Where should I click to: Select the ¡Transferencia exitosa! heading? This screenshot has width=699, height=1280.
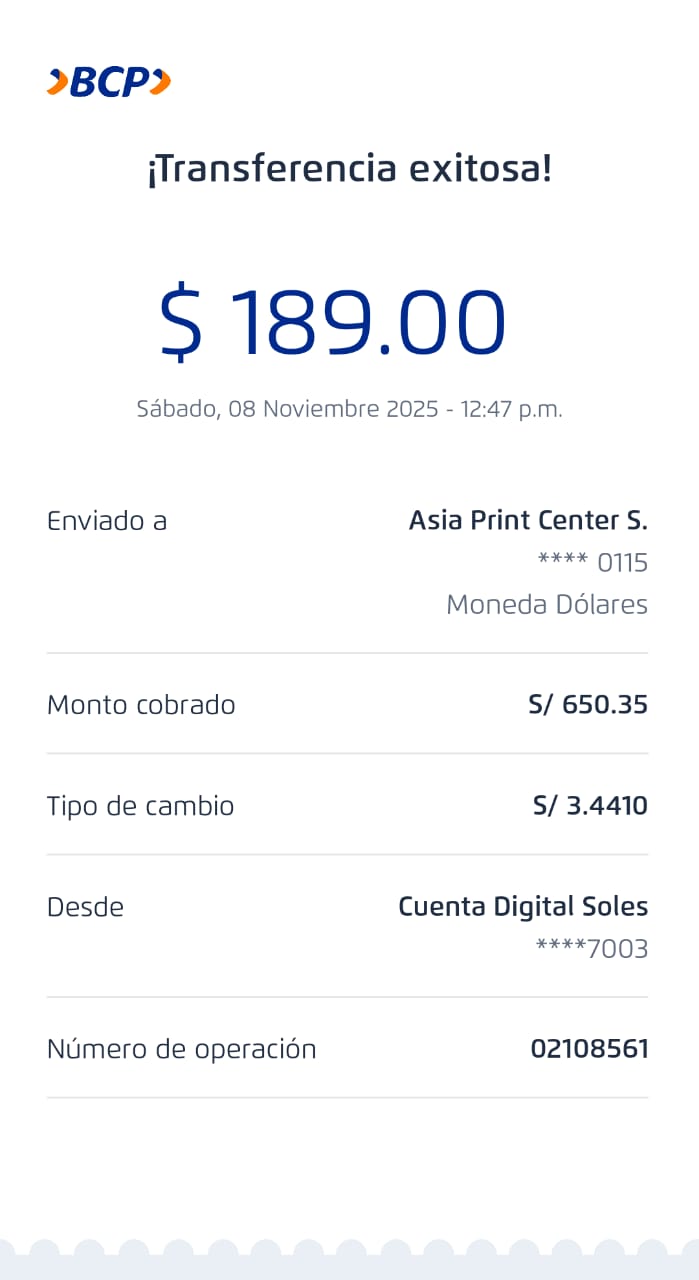coord(349,169)
